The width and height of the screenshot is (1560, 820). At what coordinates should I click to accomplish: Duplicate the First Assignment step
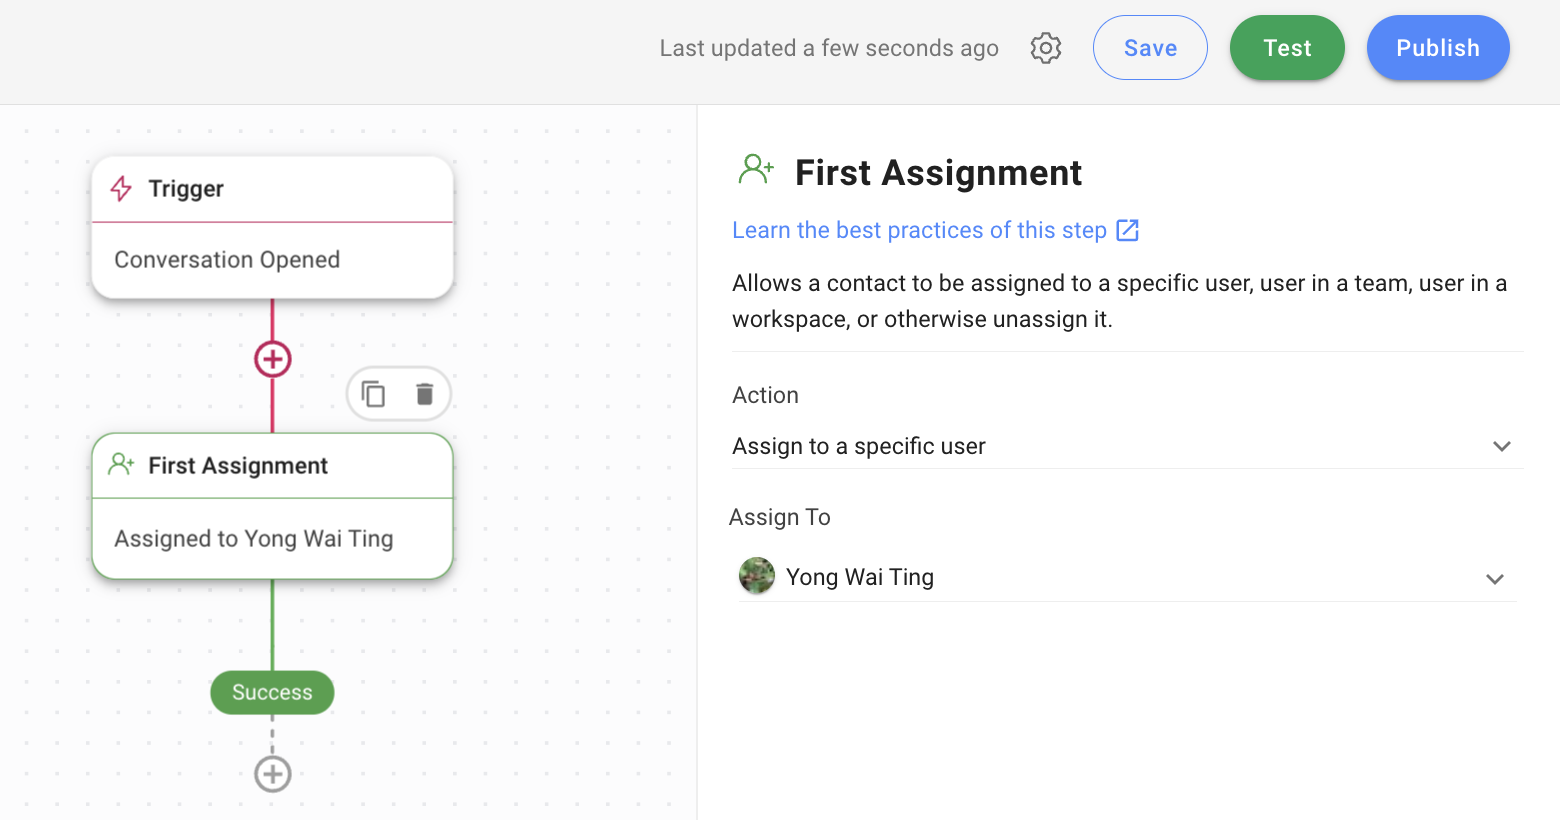(x=374, y=393)
